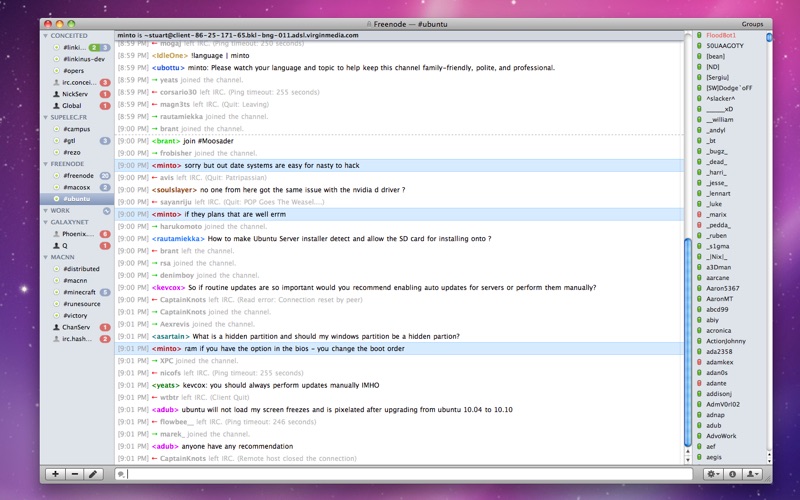Click the nick list scrollbar thumb
This screenshot has height=500, width=800.
tap(769, 37)
